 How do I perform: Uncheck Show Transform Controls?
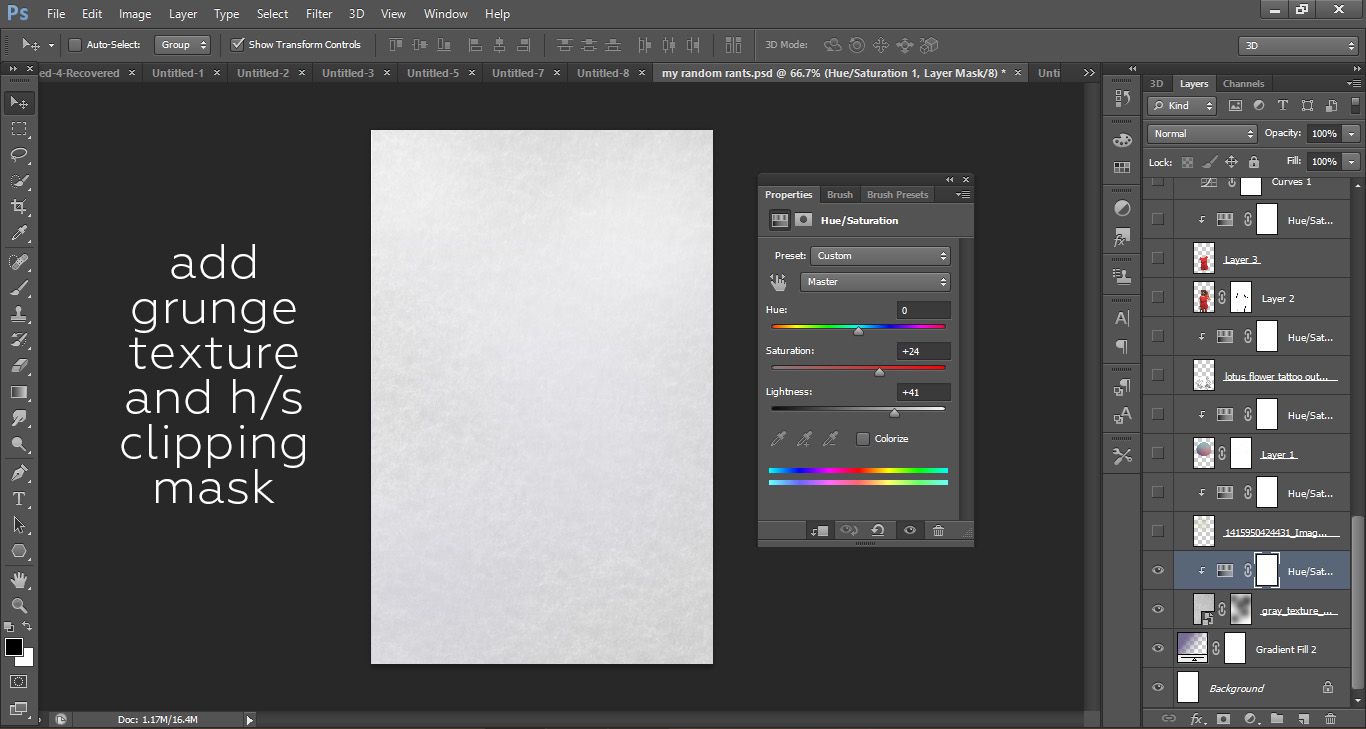[x=237, y=44]
